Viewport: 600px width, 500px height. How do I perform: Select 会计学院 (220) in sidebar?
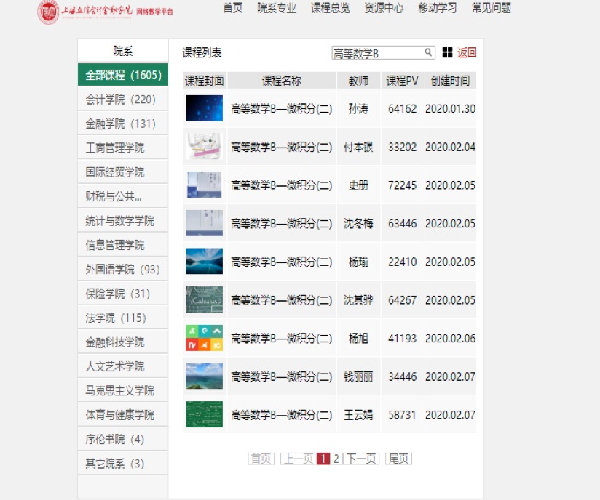tap(120, 100)
